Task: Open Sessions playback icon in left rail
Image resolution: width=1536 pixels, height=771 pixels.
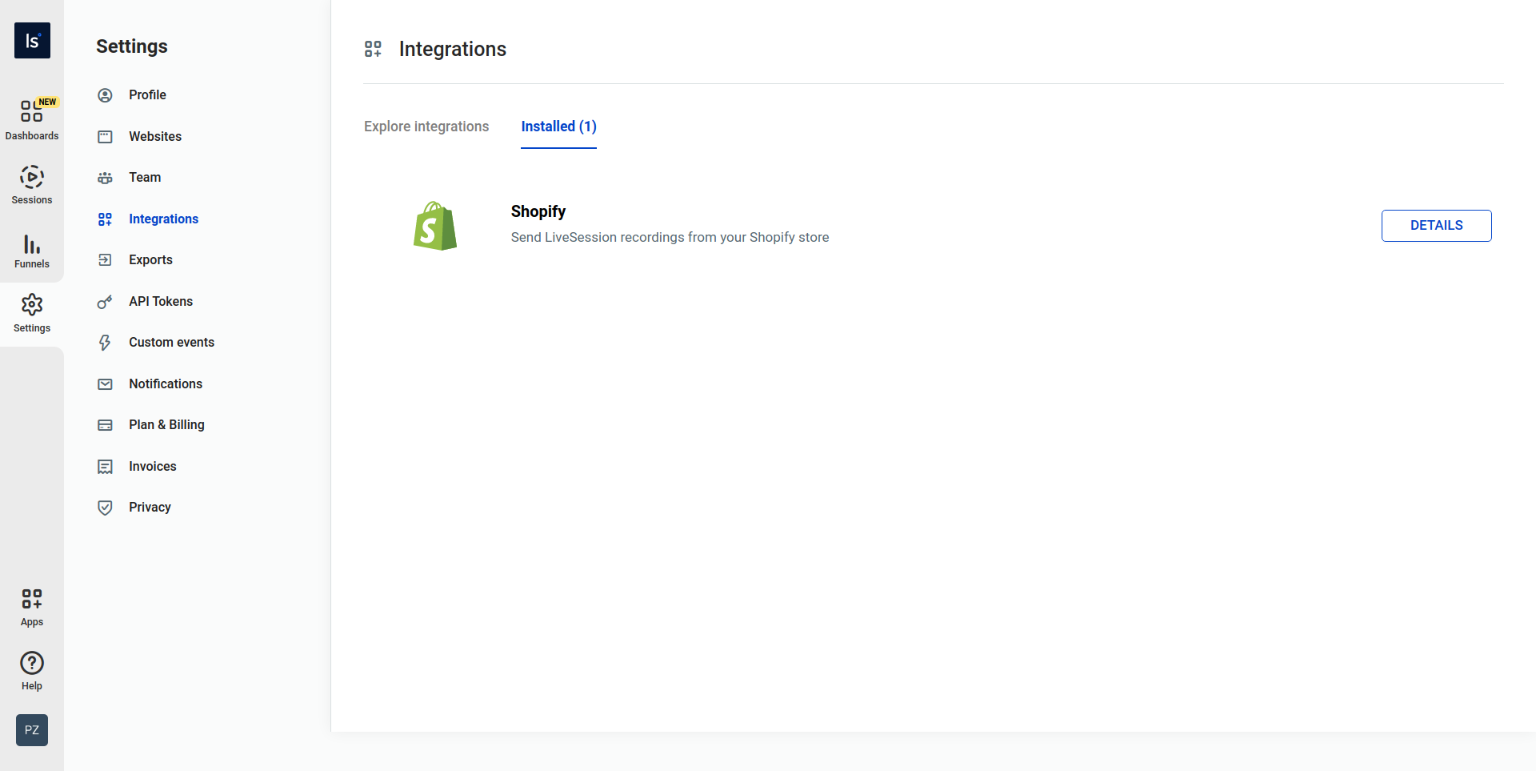Action: tap(32, 178)
